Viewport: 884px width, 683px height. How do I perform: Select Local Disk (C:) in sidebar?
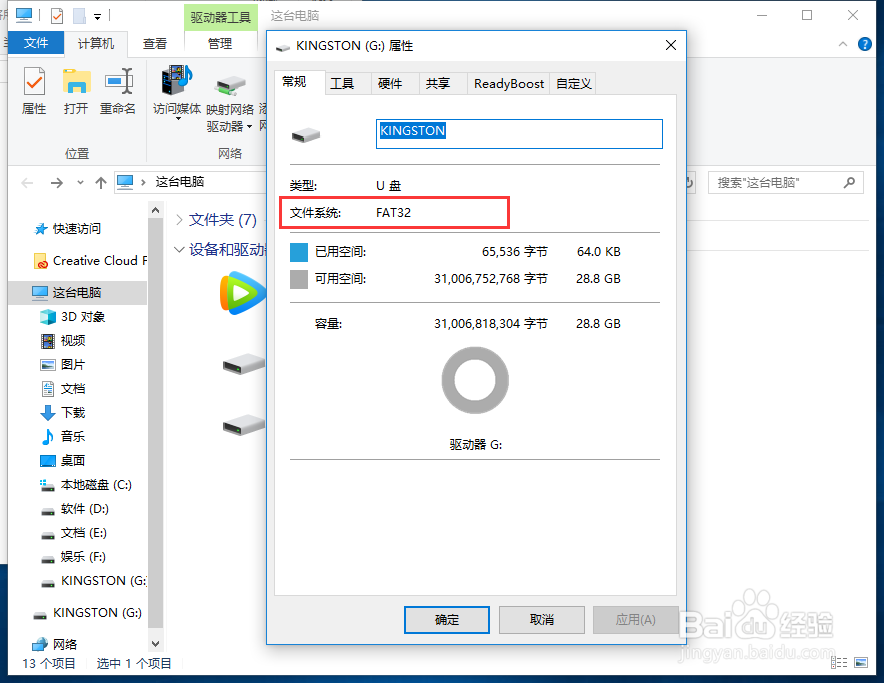[86, 484]
